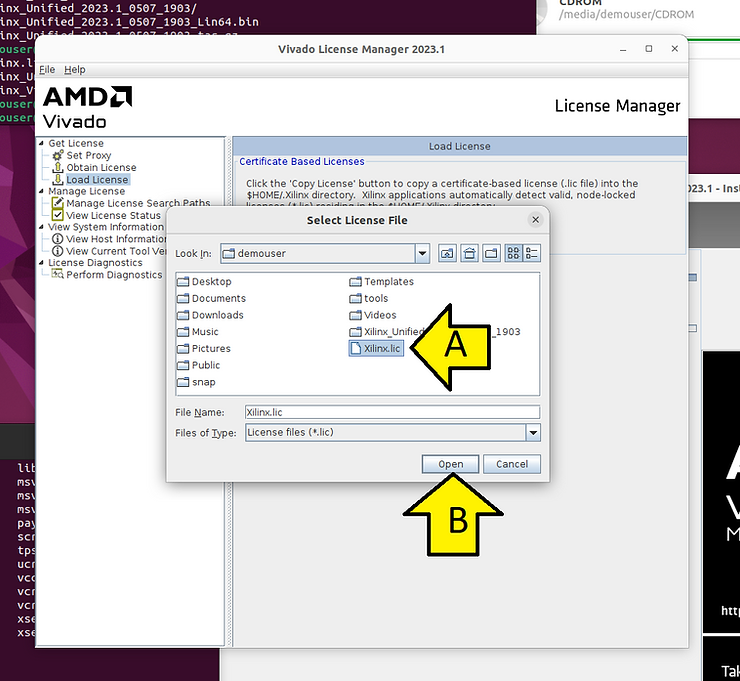Open the File menu

click(47, 70)
